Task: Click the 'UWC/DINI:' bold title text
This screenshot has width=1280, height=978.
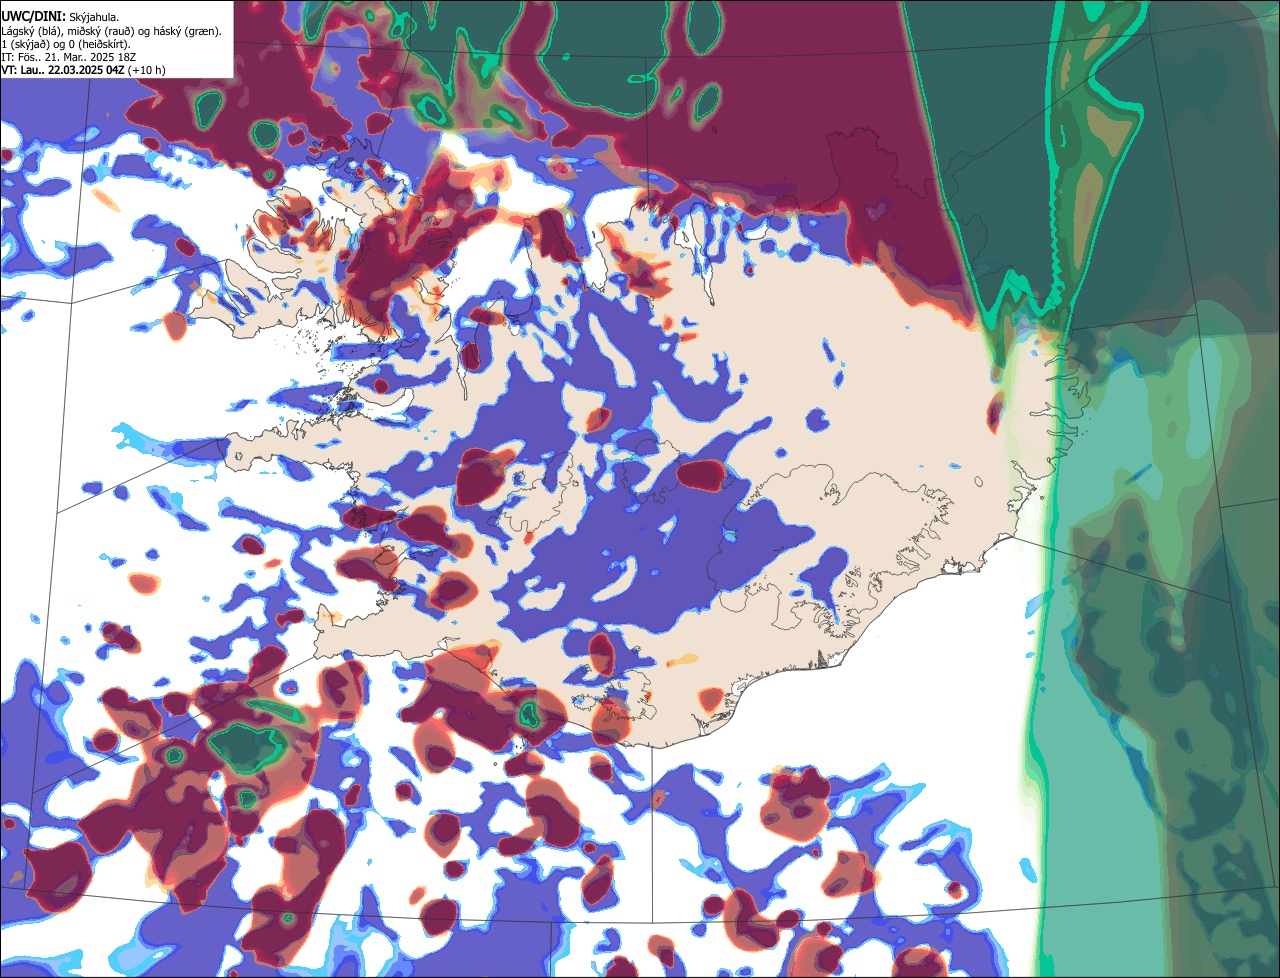Action: click(x=34, y=17)
